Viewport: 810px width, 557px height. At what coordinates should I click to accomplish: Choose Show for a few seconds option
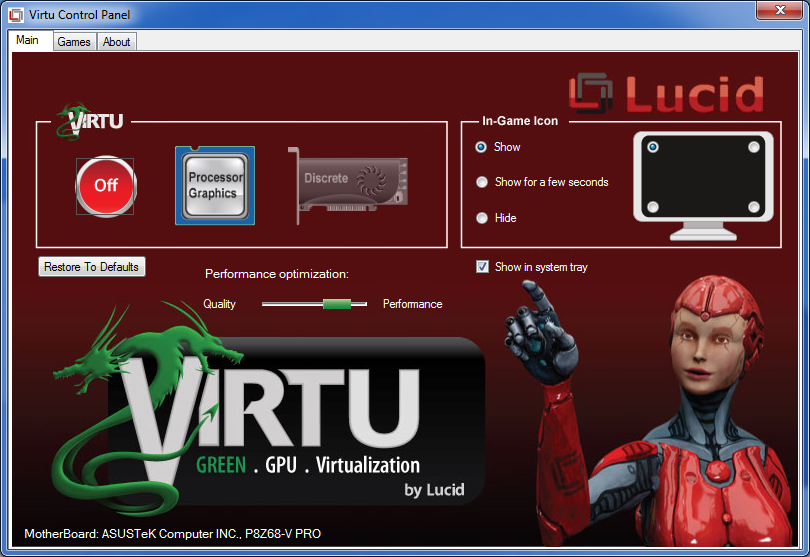[x=482, y=182]
